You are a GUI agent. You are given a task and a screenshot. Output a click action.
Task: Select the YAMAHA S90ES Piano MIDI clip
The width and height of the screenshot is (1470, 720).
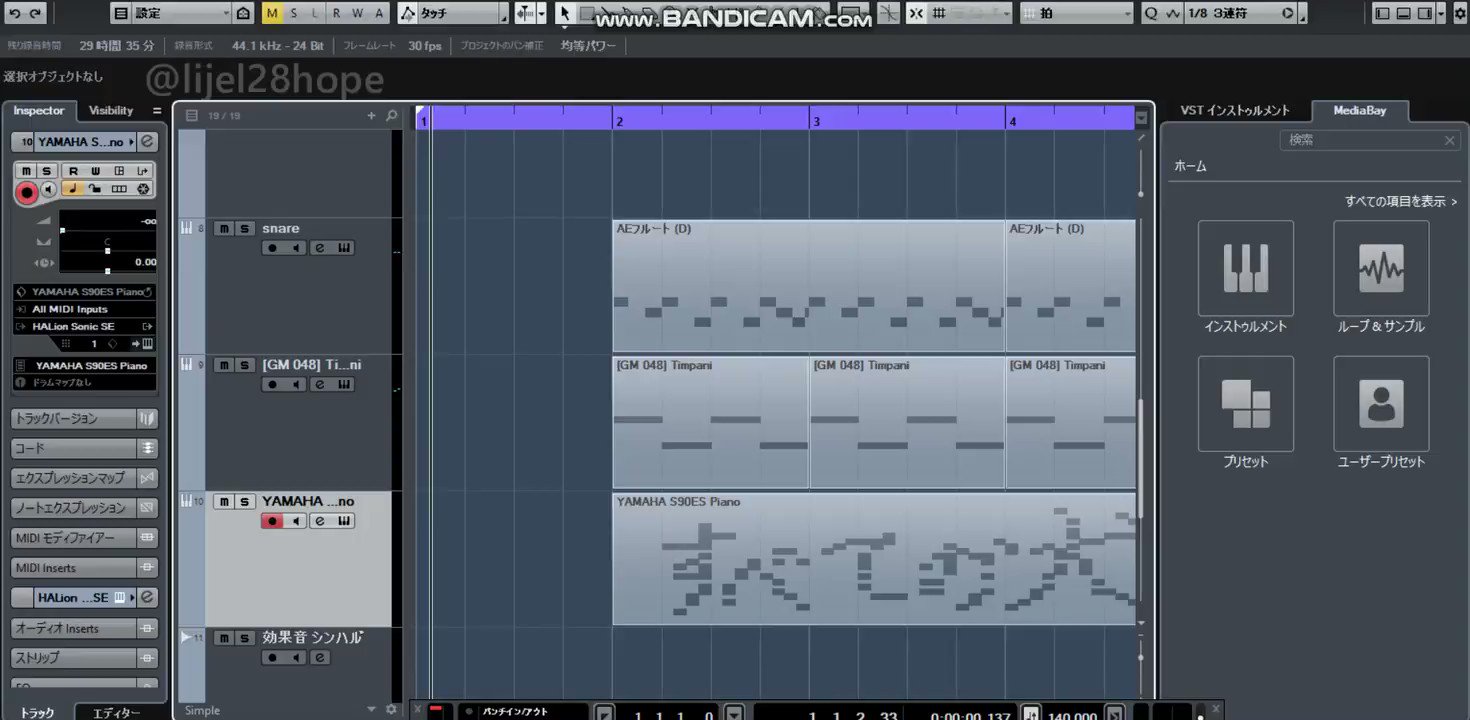click(x=874, y=559)
